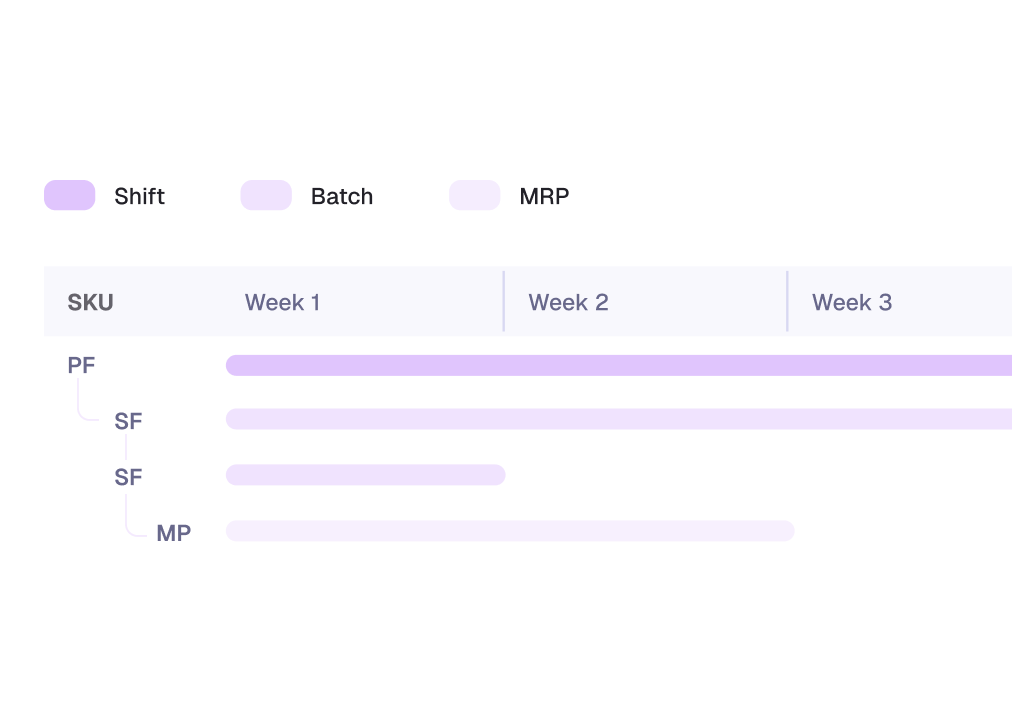Click the Shift legend color swatch

click(x=69, y=196)
